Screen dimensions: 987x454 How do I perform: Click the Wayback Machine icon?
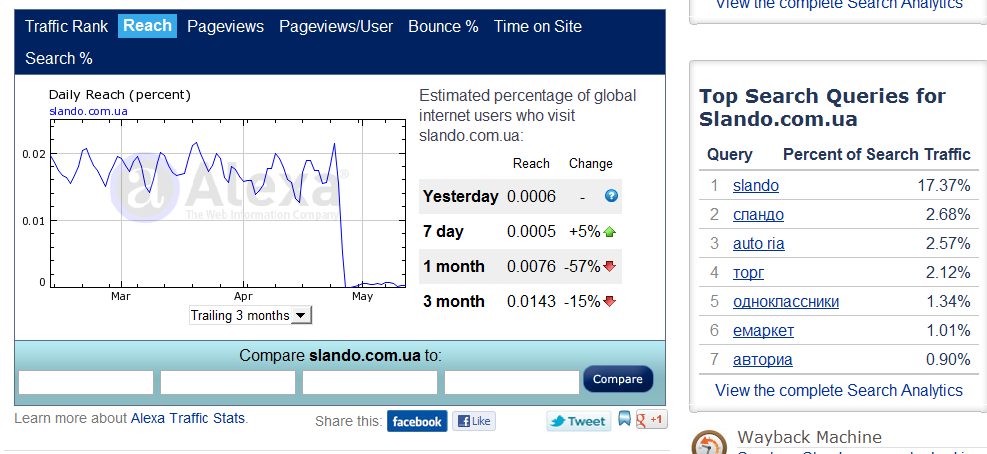pyautogui.click(x=710, y=444)
